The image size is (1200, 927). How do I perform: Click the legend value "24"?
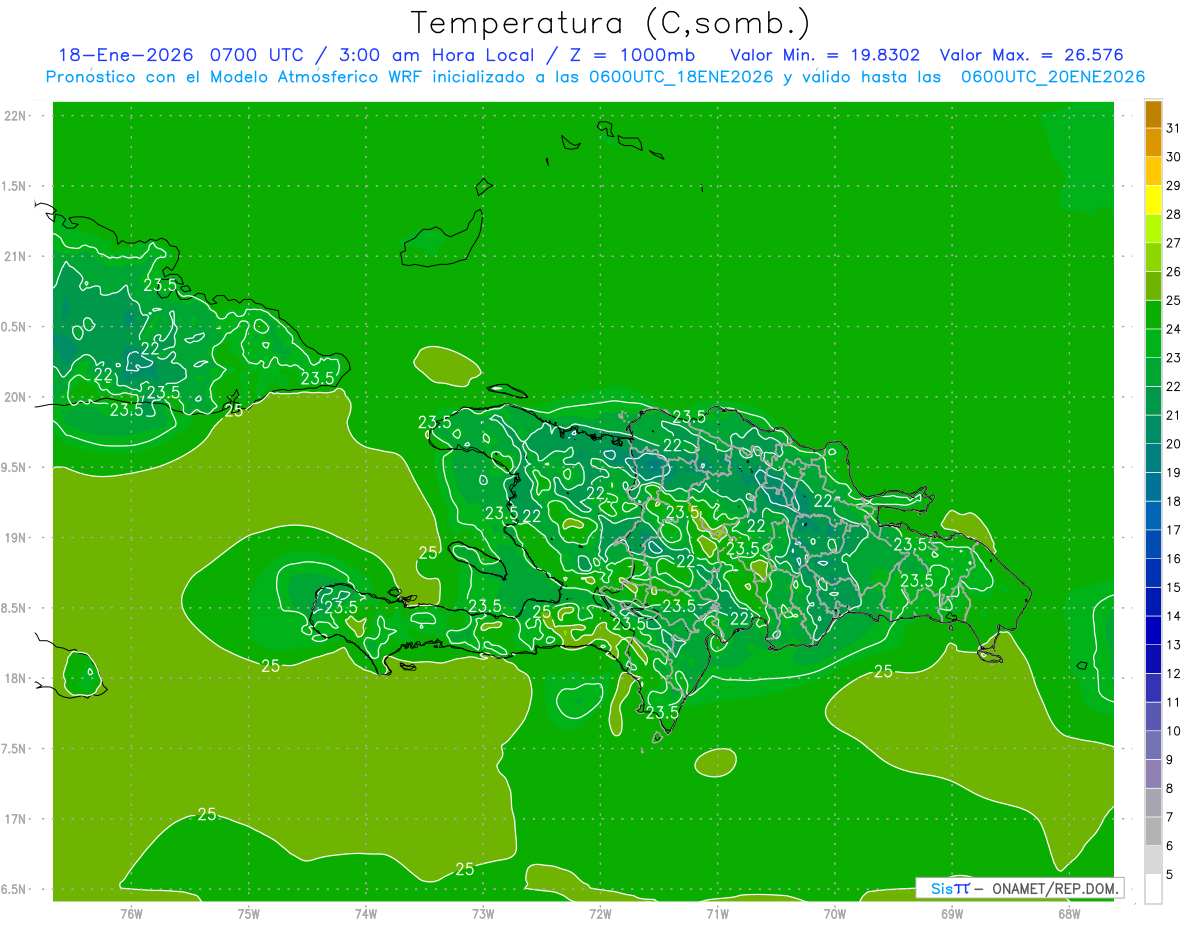pos(1174,329)
